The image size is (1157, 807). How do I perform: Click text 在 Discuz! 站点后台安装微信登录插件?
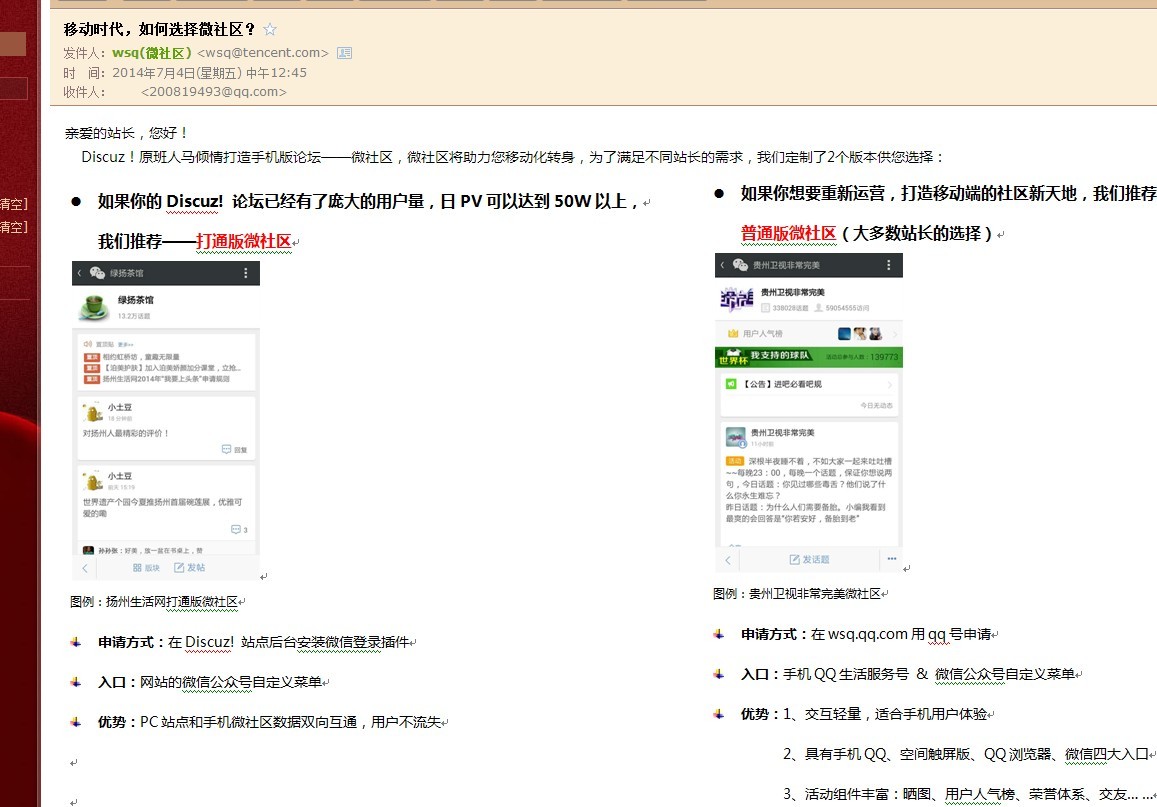point(288,643)
